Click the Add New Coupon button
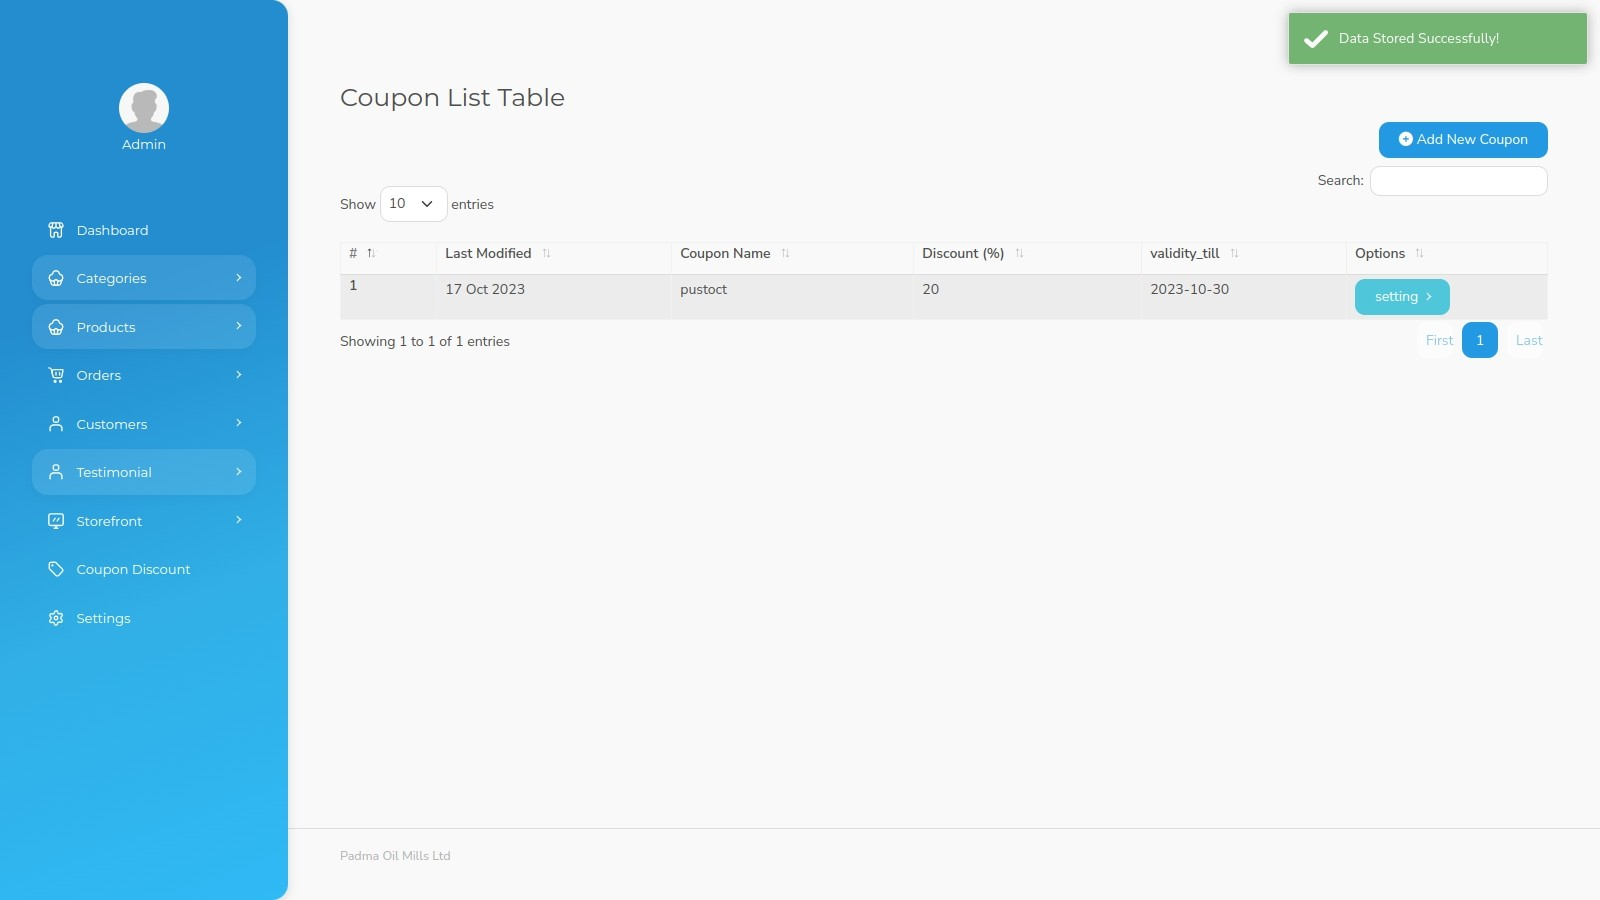The image size is (1600, 900). point(1462,139)
